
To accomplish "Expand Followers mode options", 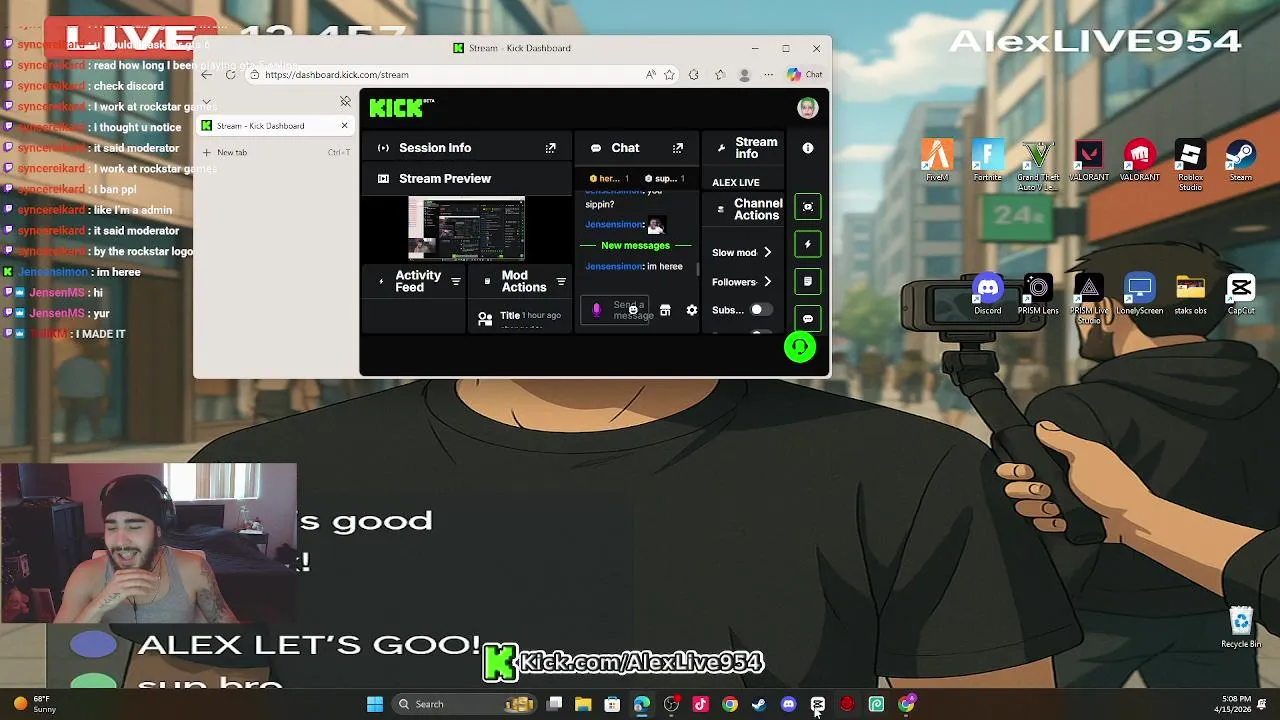I will click(x=767, y=282).
